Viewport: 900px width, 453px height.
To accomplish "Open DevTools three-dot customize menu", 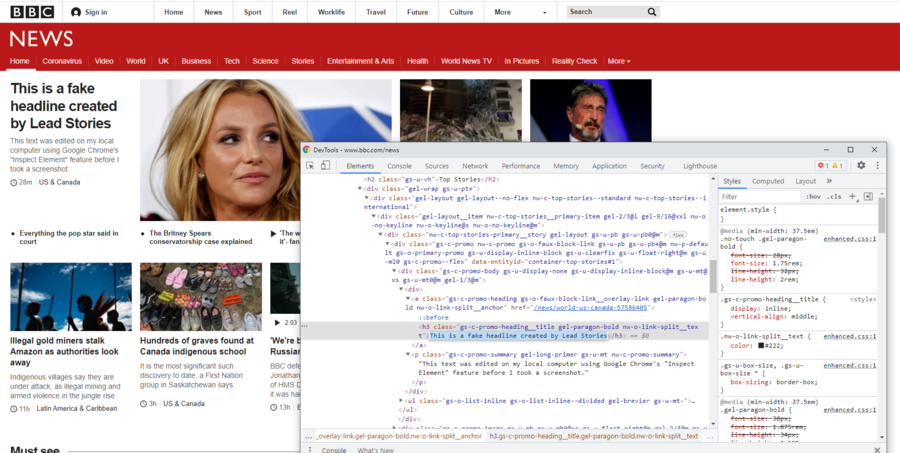I will pos(878,165).
